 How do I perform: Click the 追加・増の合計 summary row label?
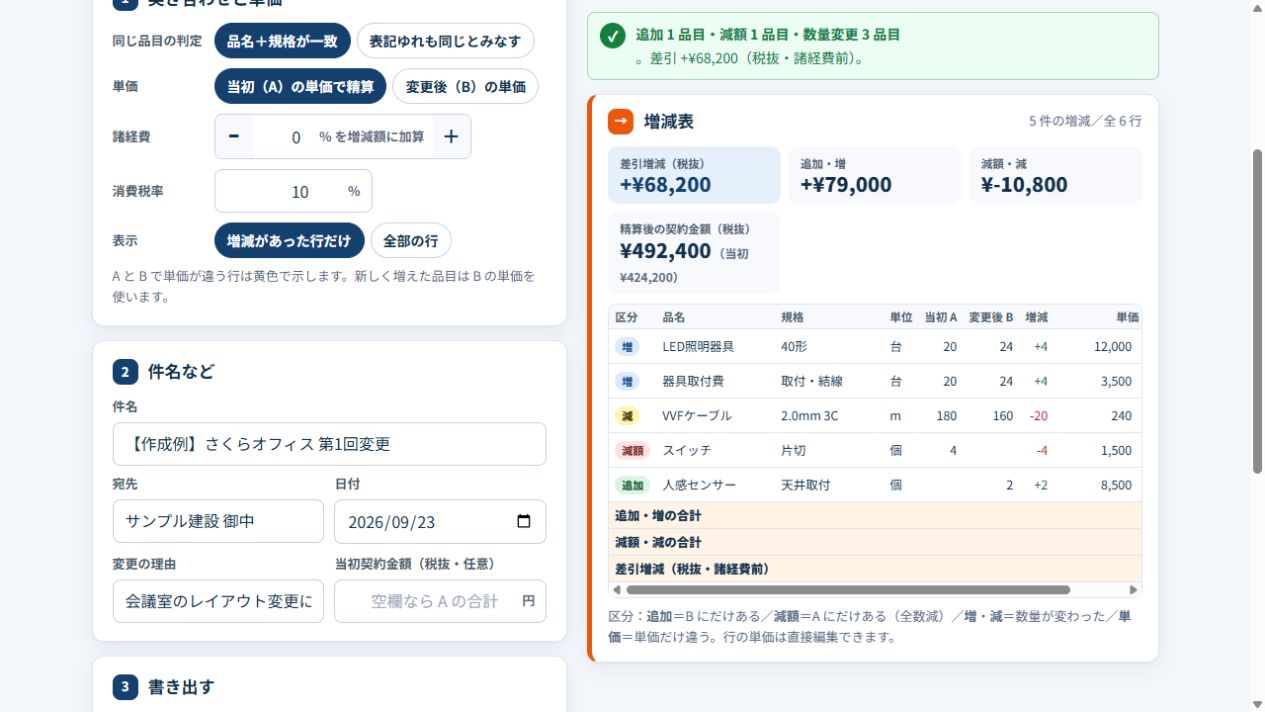pyautogui.click(x=658, y=515)
